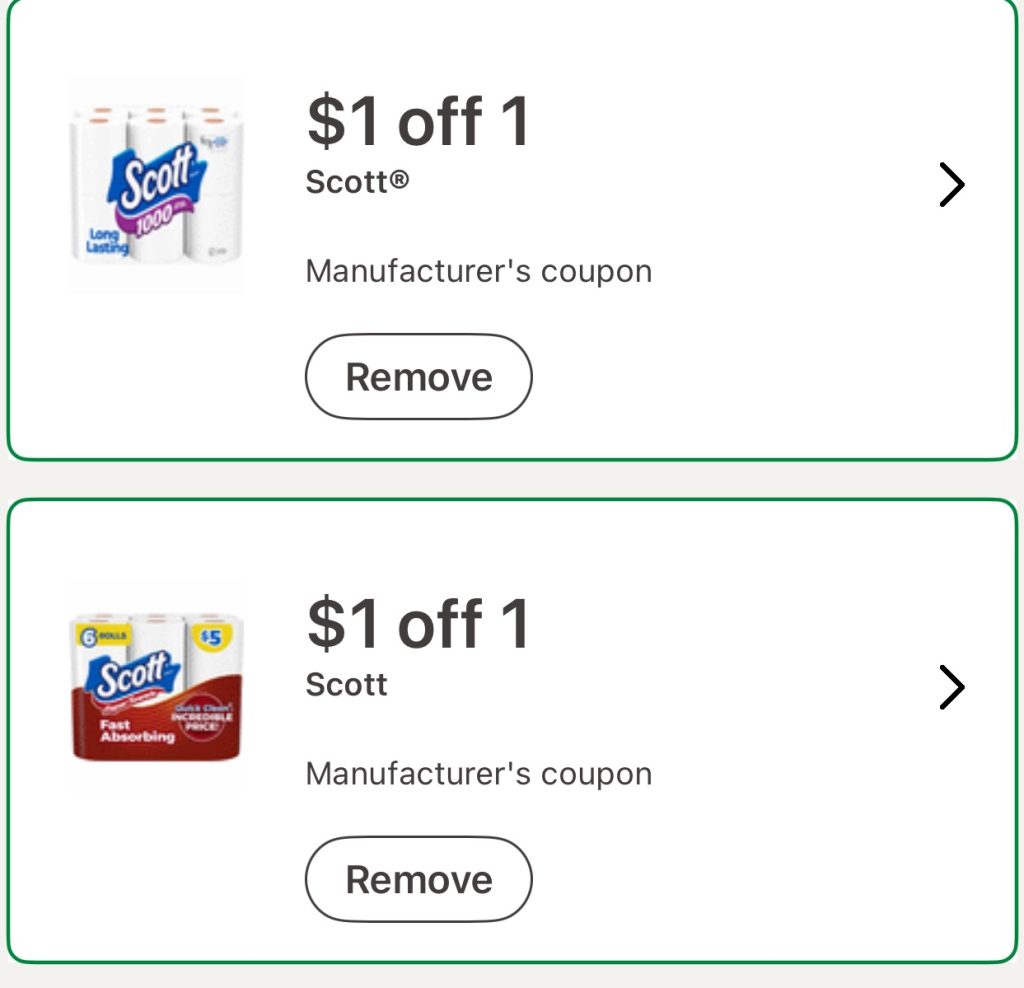Remove the Scott® toilet paper coupon
Viewport: 1024px width, 988px height.
pos(418,377)
